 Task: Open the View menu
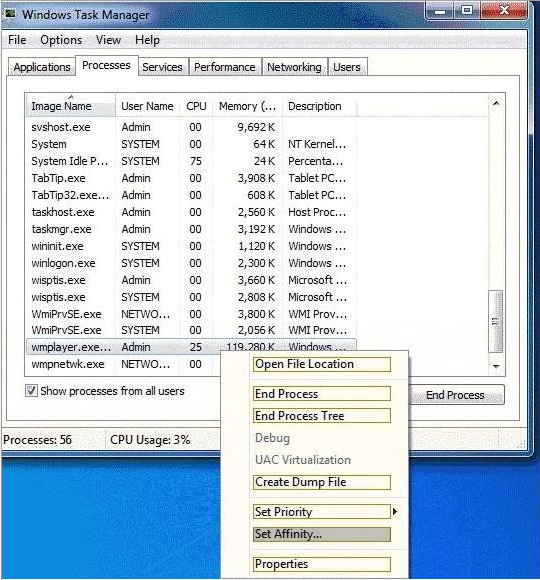point(108,40)
